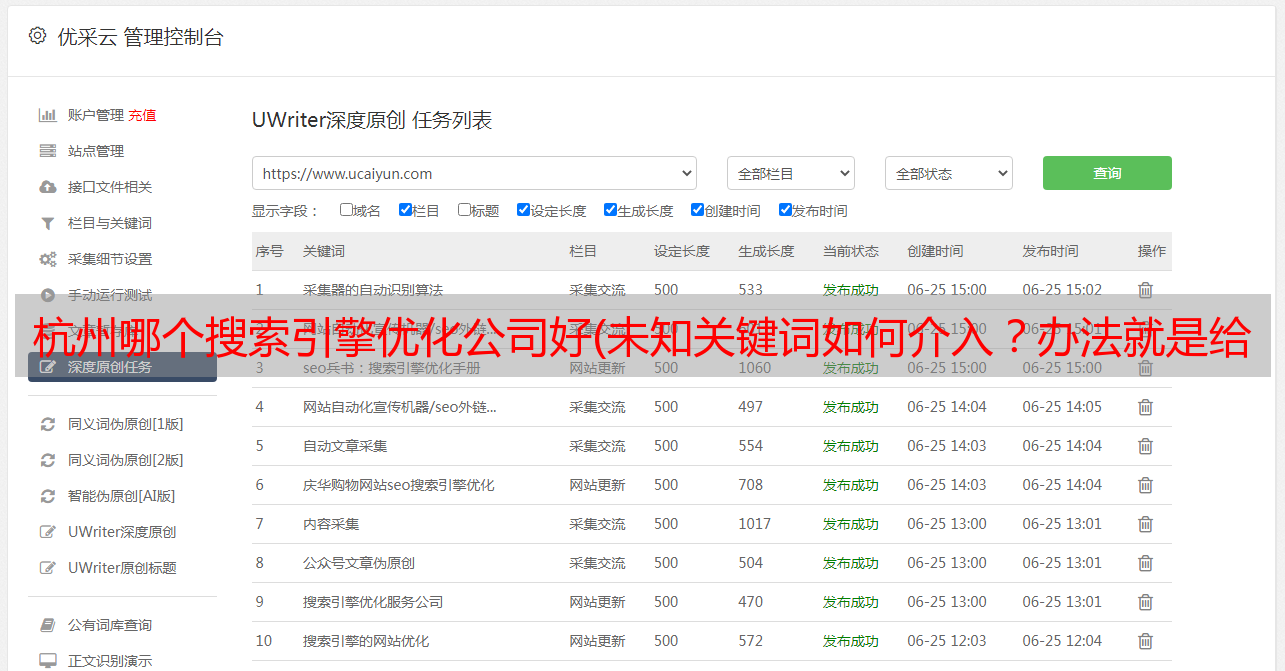This screenshot has width=1285, height=671.
Task: Click the funnel icon for 栏目与关键词
Action: pos(47,223)
